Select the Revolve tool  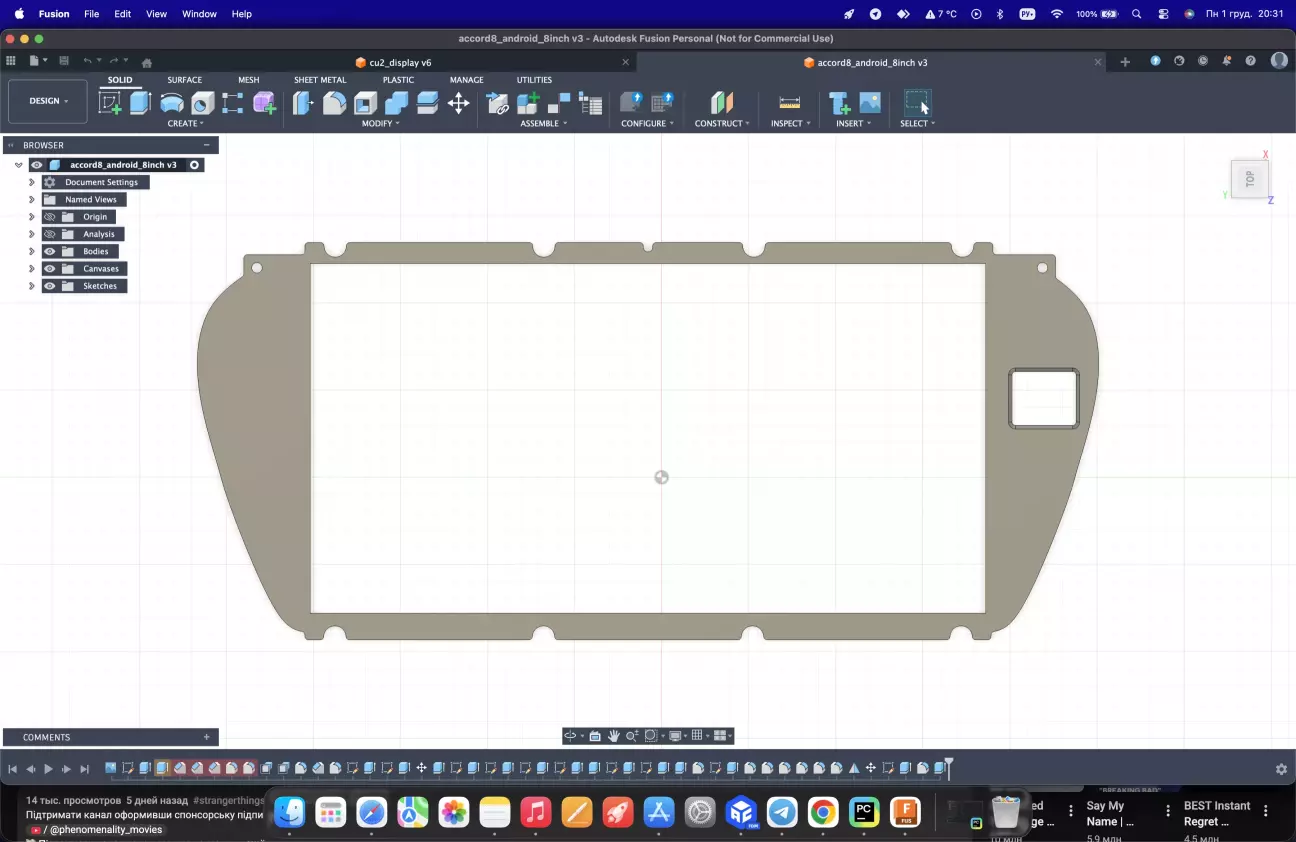tap(172, 103)
